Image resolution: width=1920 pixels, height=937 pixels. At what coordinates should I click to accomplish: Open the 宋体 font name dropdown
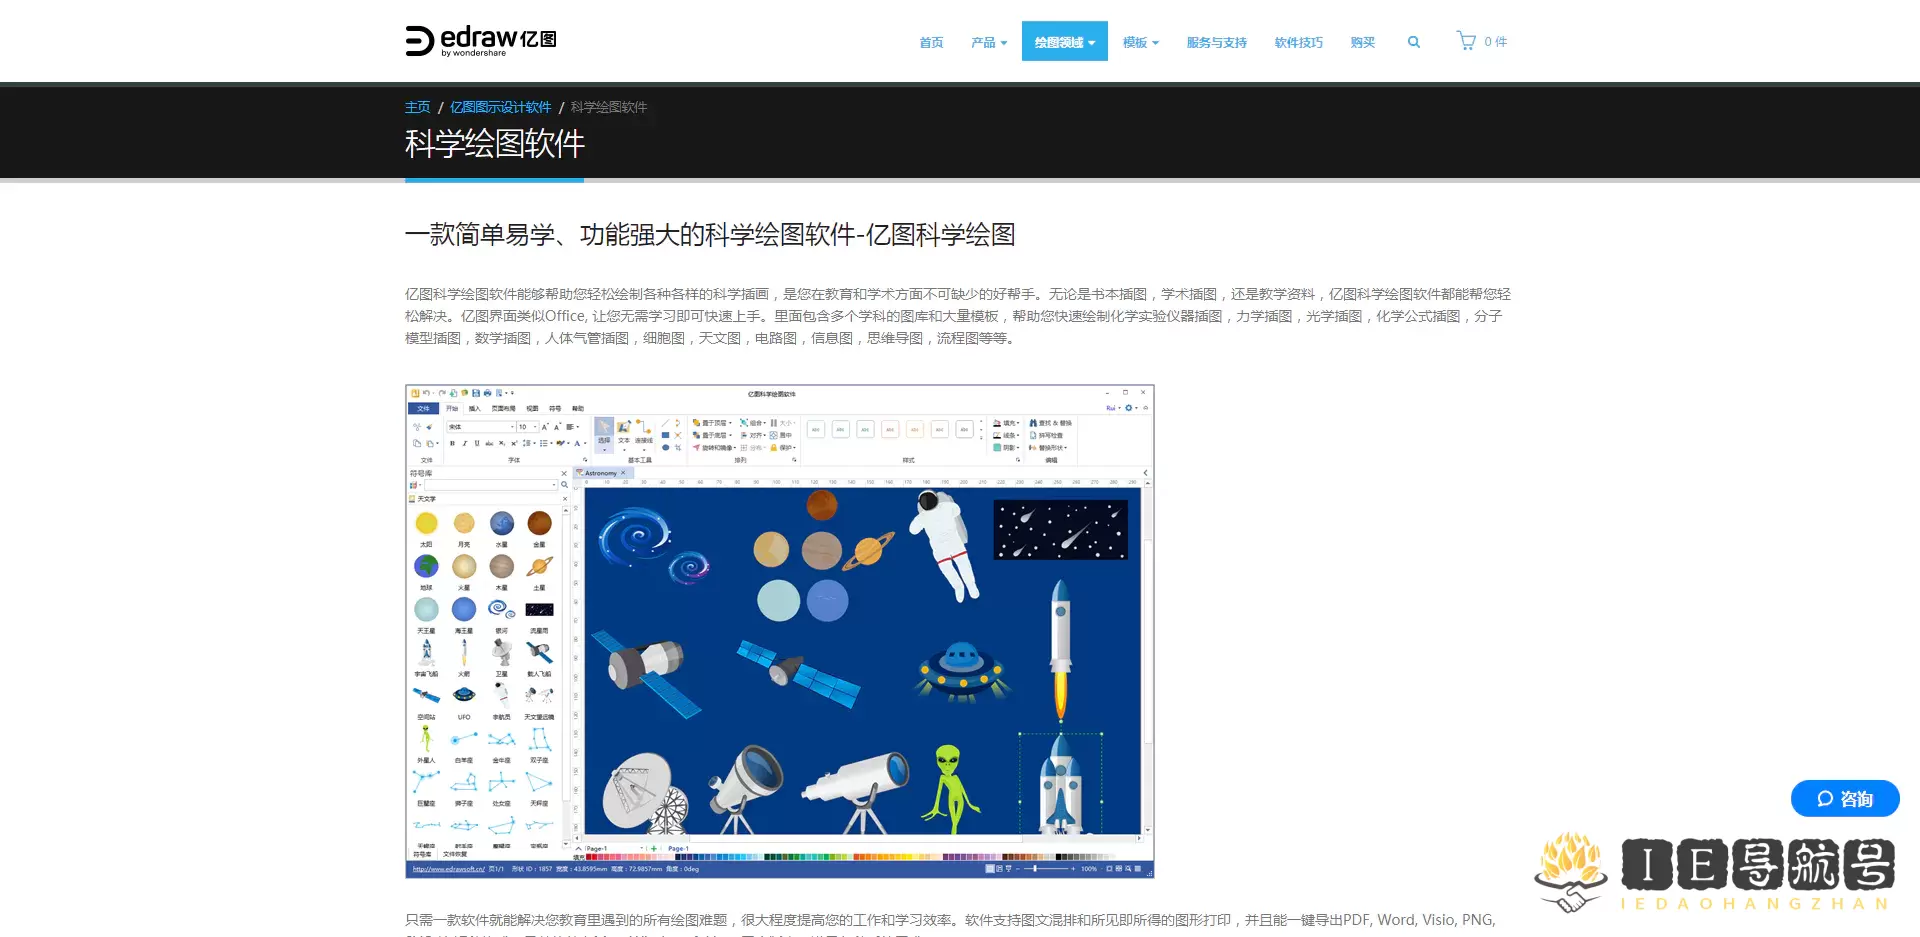[481, 427]
